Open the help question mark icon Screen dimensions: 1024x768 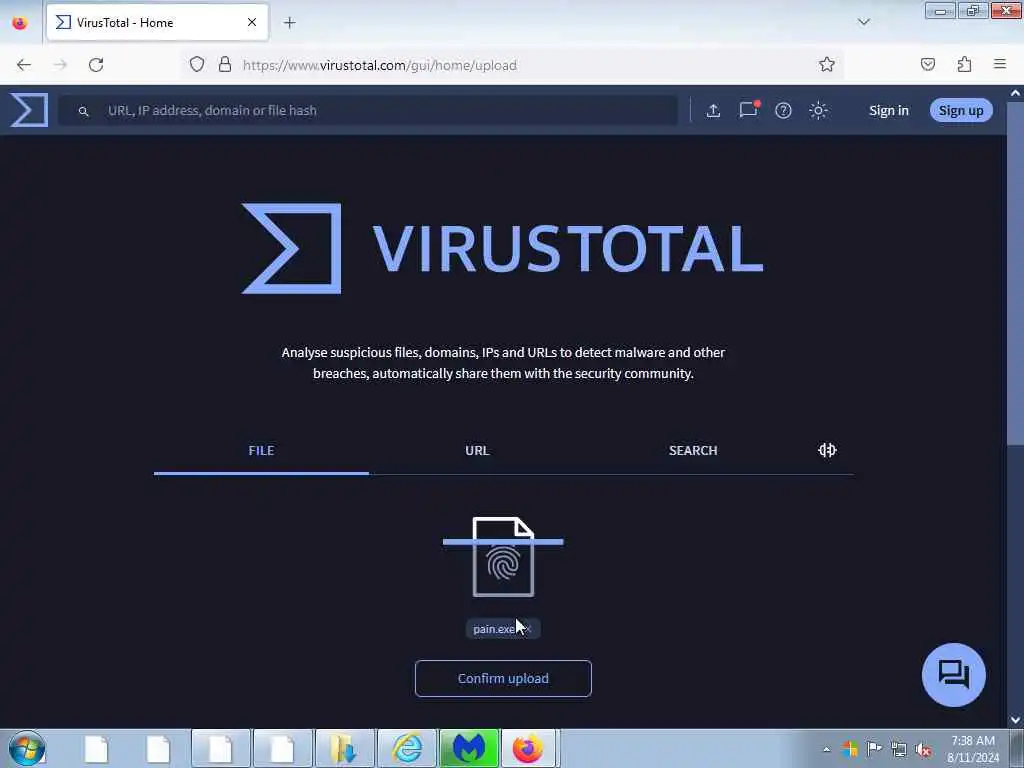pos(783,110)
